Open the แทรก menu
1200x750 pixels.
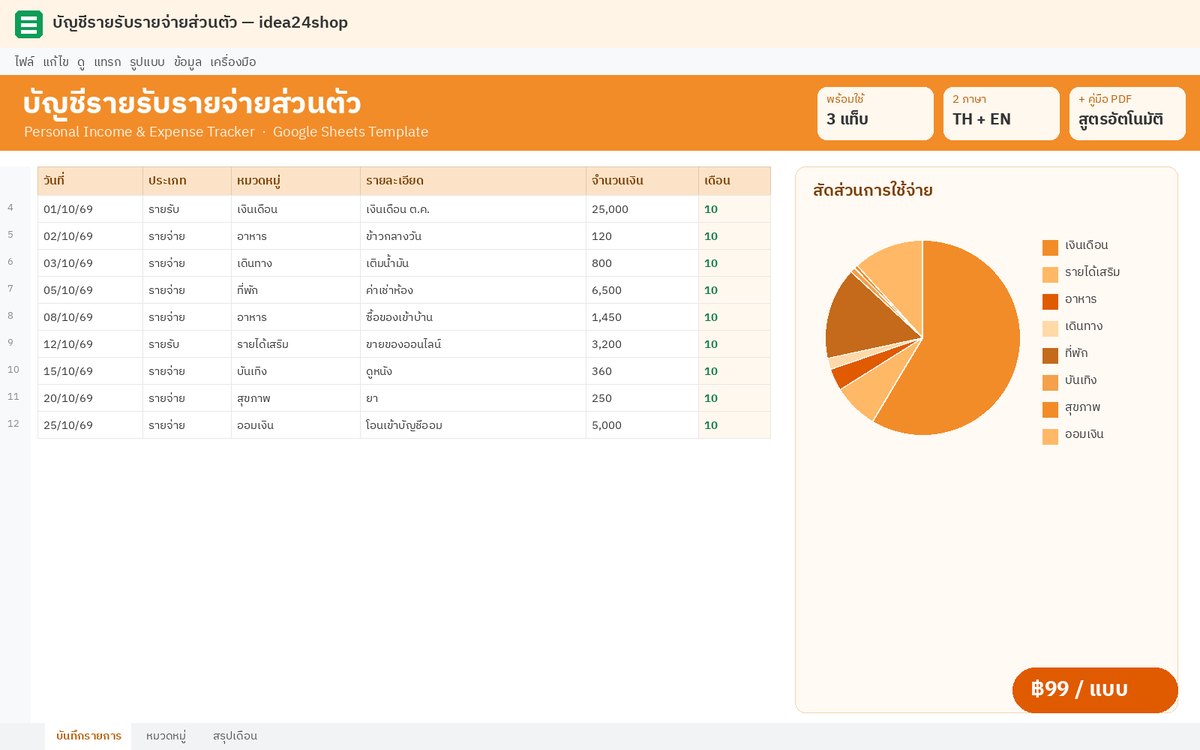107,62
